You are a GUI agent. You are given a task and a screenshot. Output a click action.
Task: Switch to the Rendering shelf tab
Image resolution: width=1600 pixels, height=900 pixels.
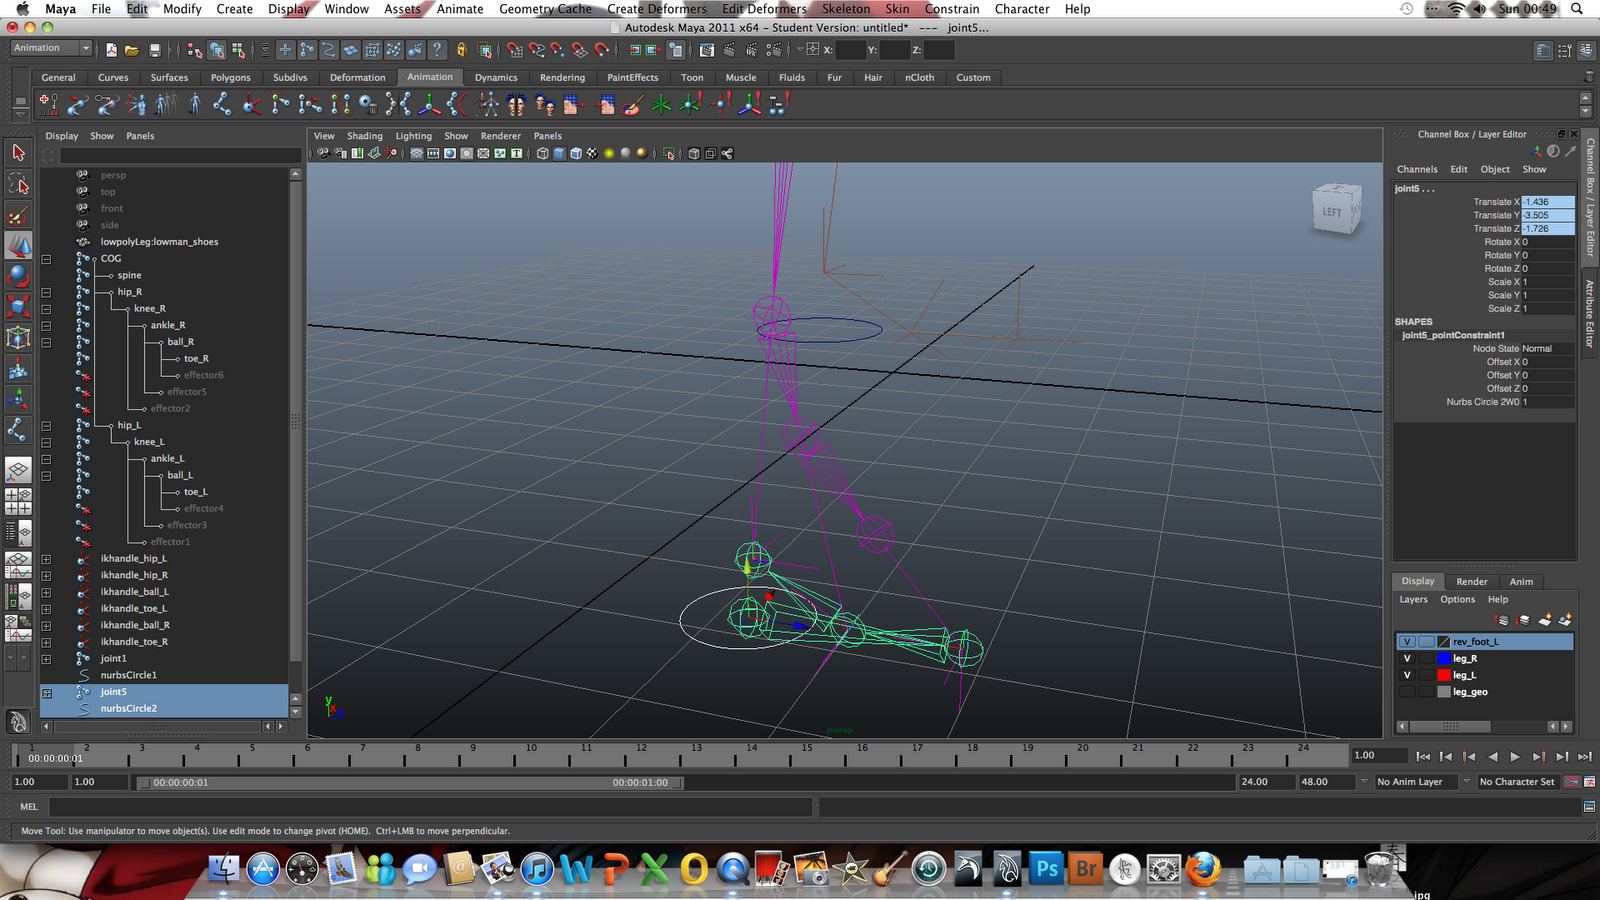coord(562,77)
